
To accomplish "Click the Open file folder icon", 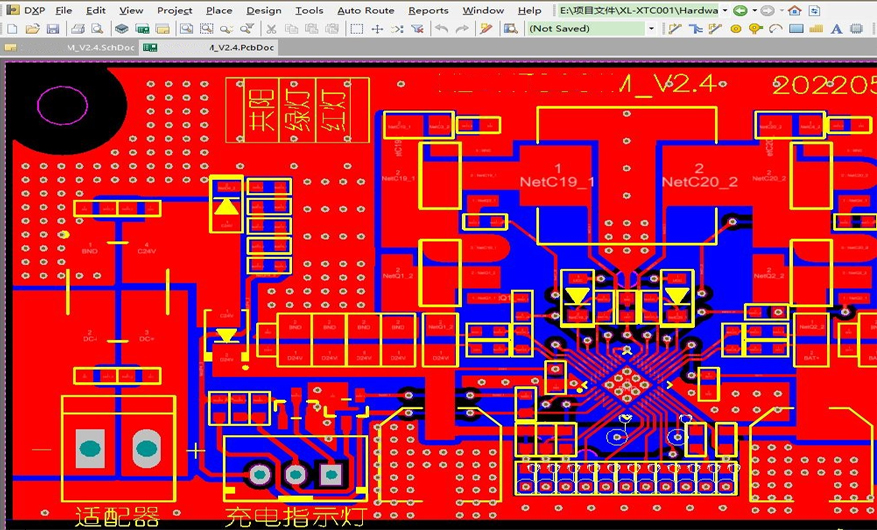I will tap(31, 29).
